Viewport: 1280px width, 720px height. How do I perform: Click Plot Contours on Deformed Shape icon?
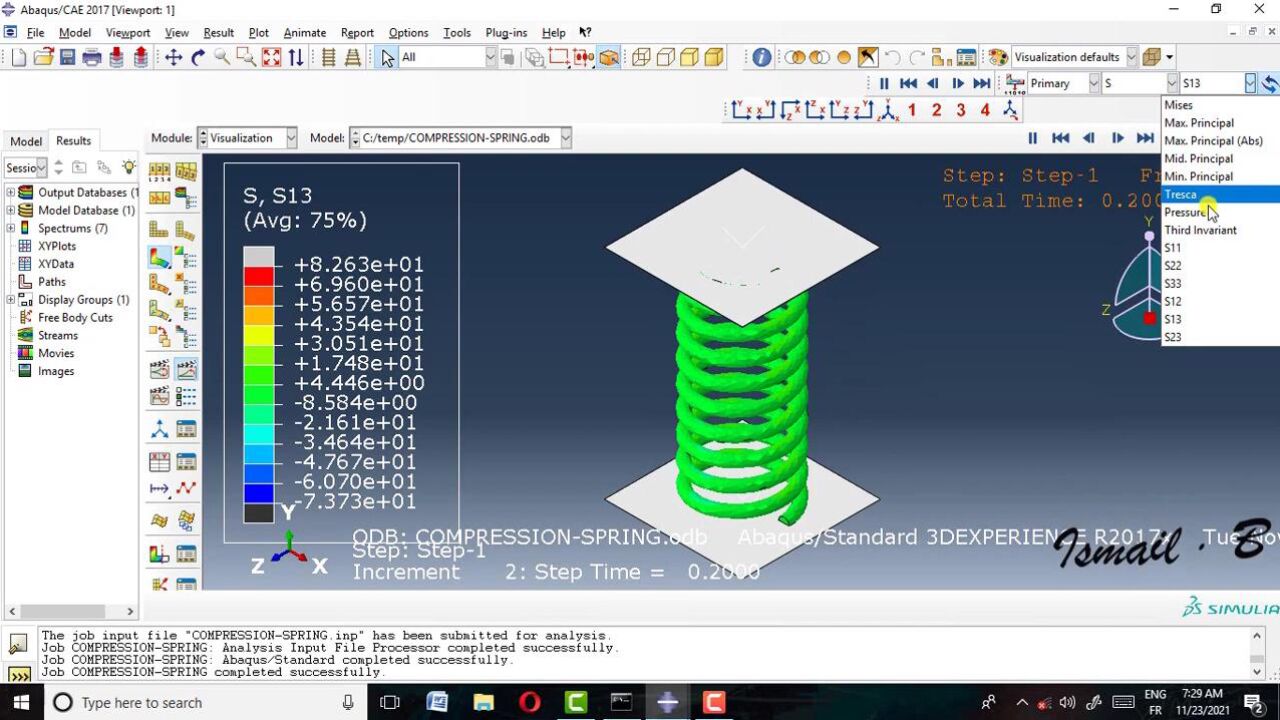(x=160, y=258)
